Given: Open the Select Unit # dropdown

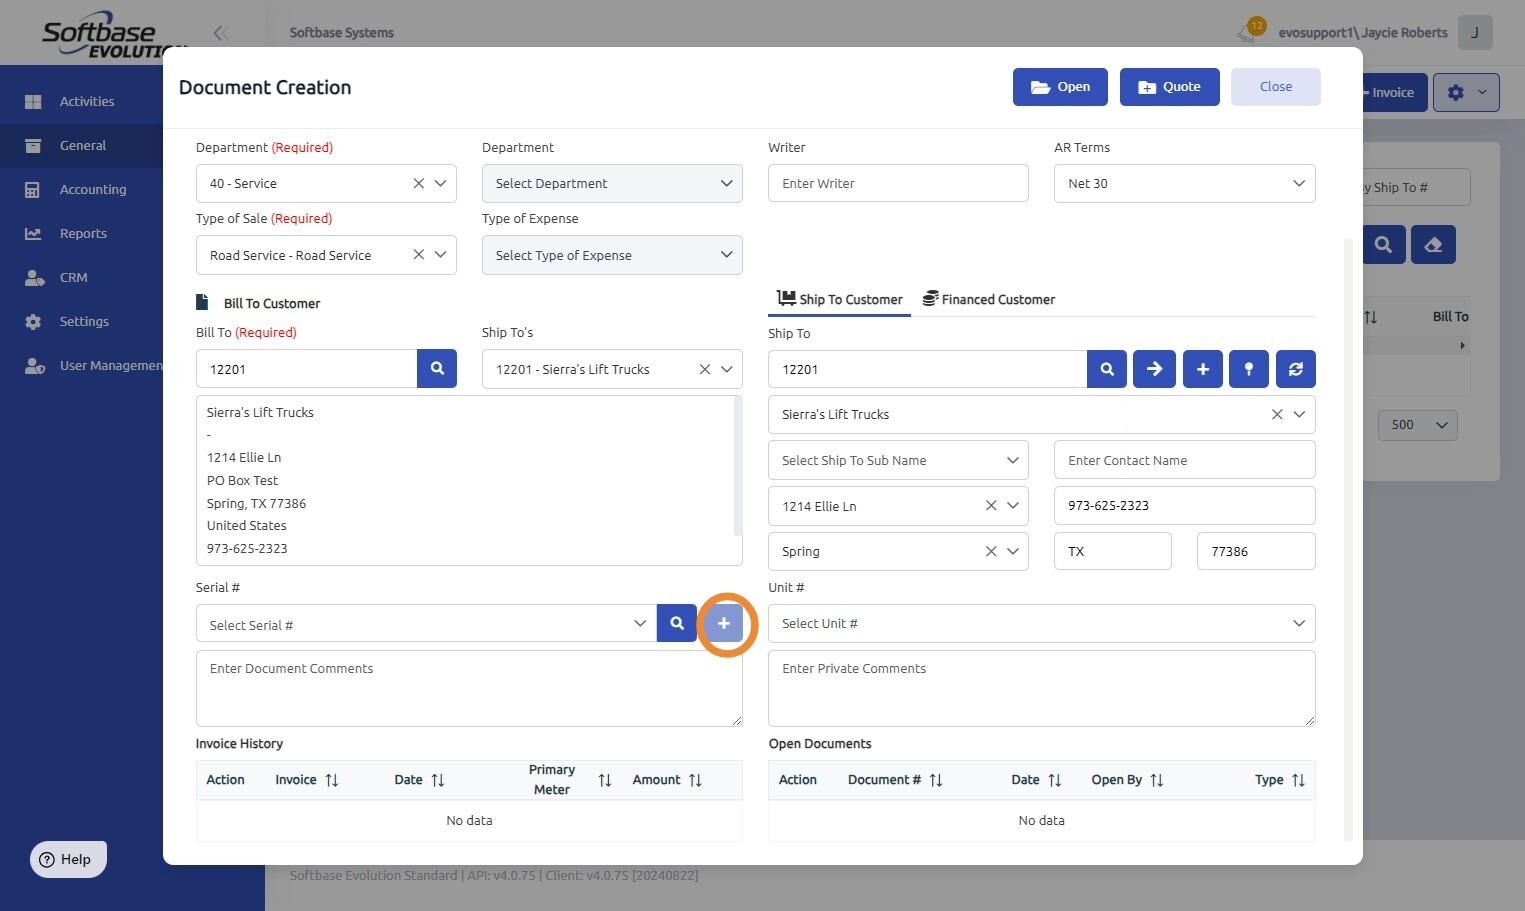Looking at the screenshot, I should pyautogui.click(x=1041, y=623).
